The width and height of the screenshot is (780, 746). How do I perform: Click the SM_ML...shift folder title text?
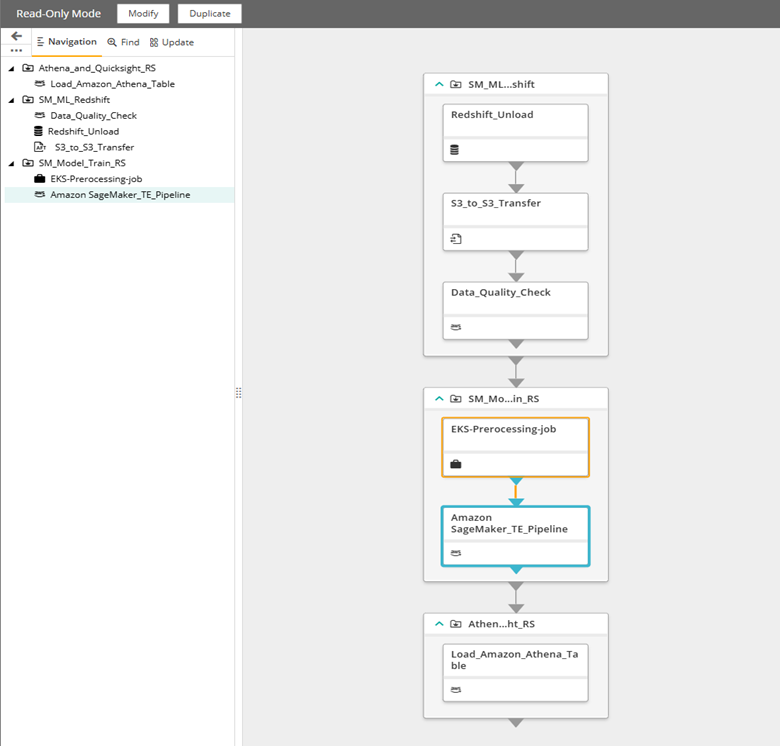coord(501,85)
